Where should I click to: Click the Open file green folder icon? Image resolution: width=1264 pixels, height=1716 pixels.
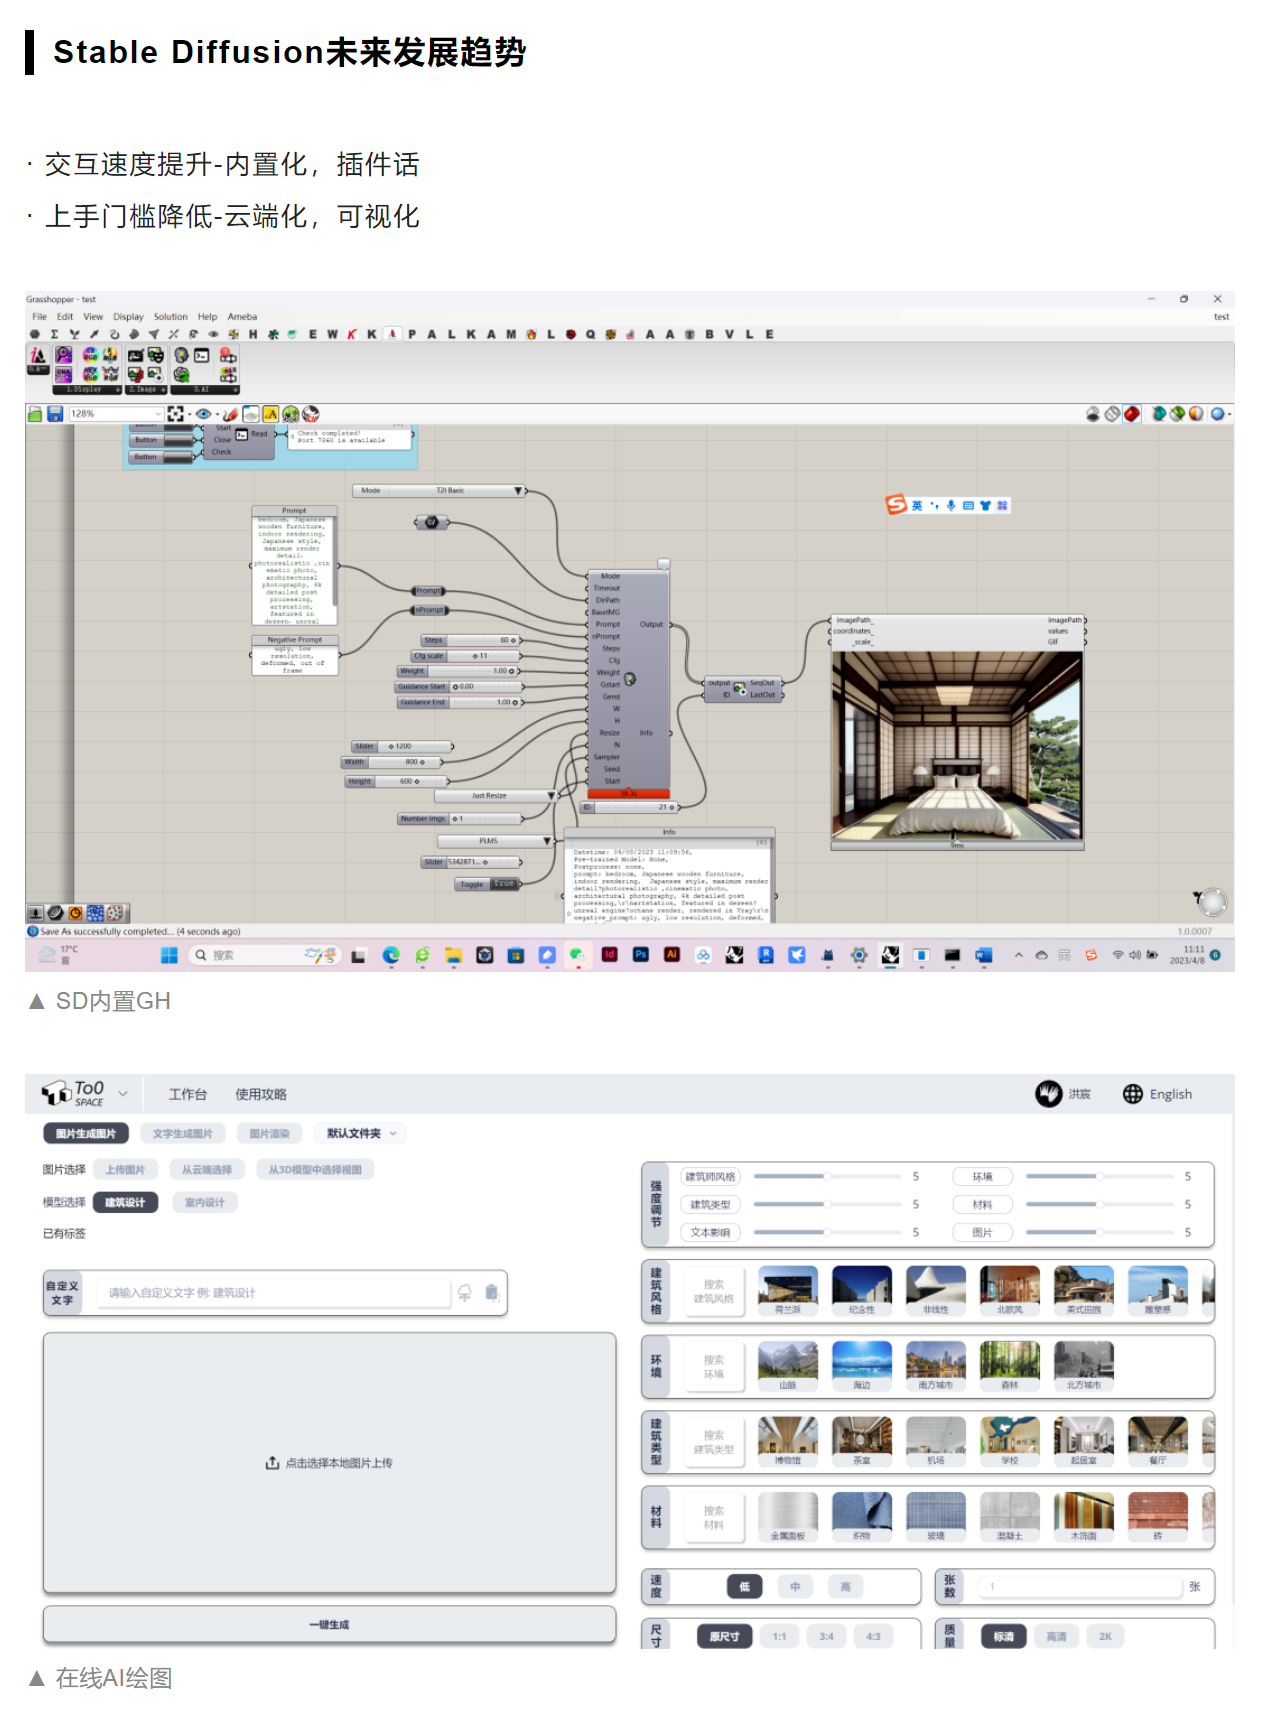point(35,414)
